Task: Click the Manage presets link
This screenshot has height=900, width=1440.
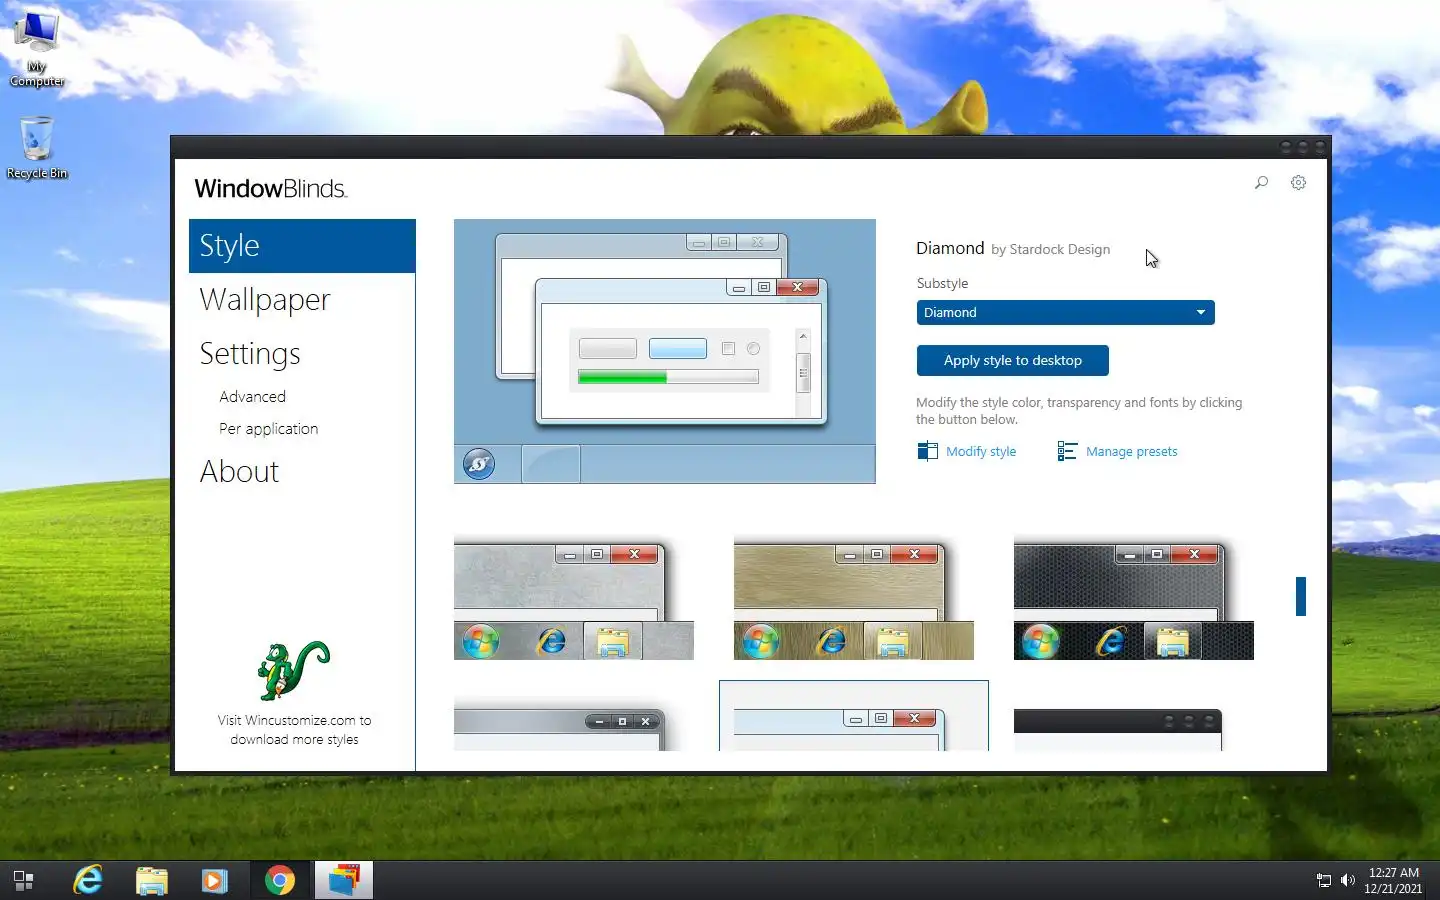Action: tap(1131, 451)
